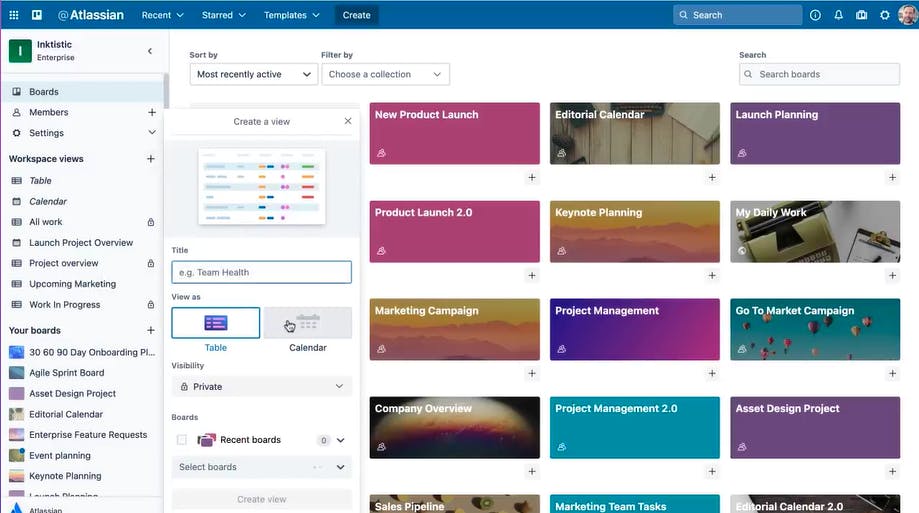Click plus button under Company Overview
This screenshot has height=513, width=919.
pos(532,471)
